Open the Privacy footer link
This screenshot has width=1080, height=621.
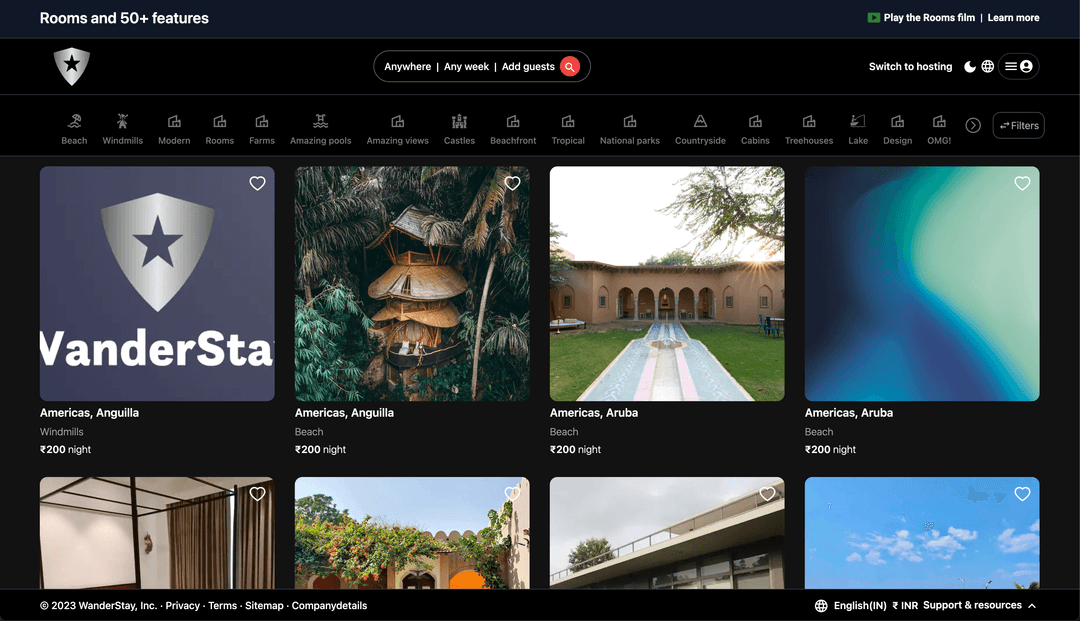(183, 606)
